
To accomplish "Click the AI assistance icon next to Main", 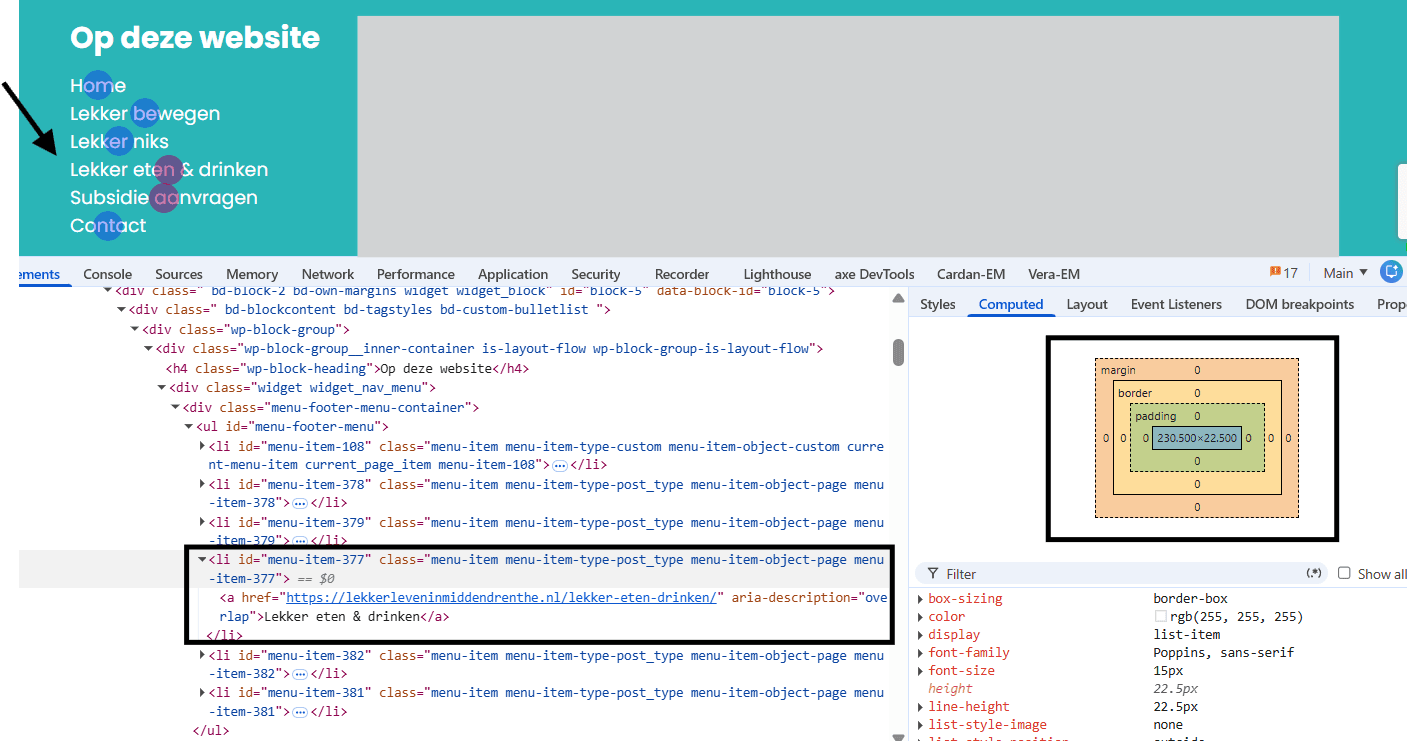I will tap(1391, 272).
